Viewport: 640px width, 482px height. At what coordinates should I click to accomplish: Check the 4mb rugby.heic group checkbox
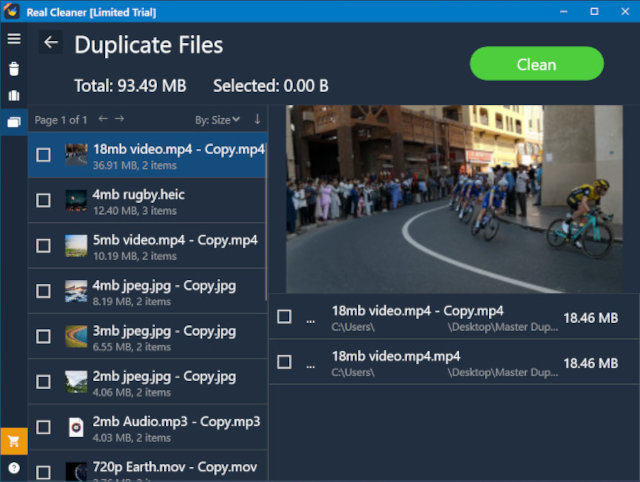43,200
